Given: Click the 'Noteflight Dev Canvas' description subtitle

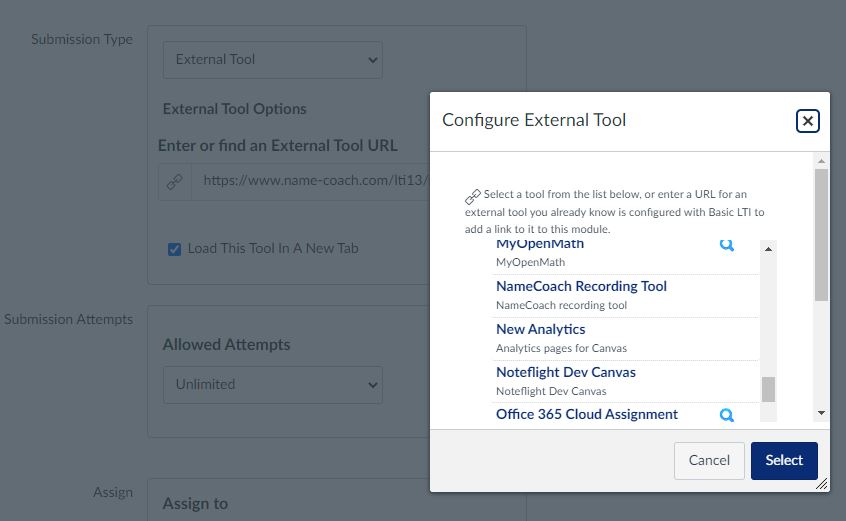Looking at the screenshot, I should [551, 391].
